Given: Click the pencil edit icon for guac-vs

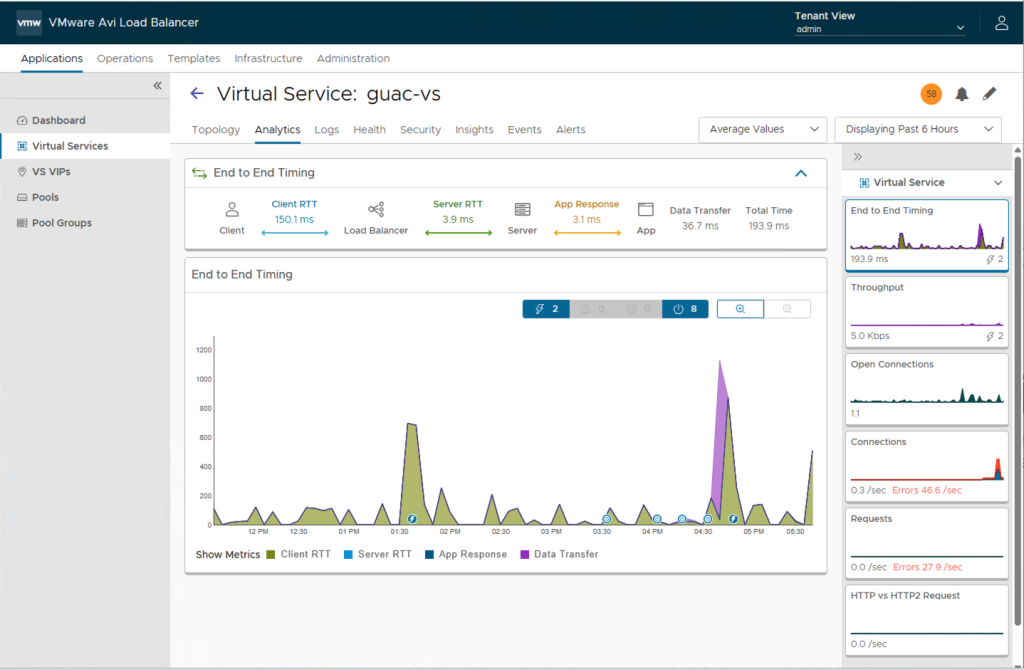Looking at the screenshot, I should tap(989, 94).
